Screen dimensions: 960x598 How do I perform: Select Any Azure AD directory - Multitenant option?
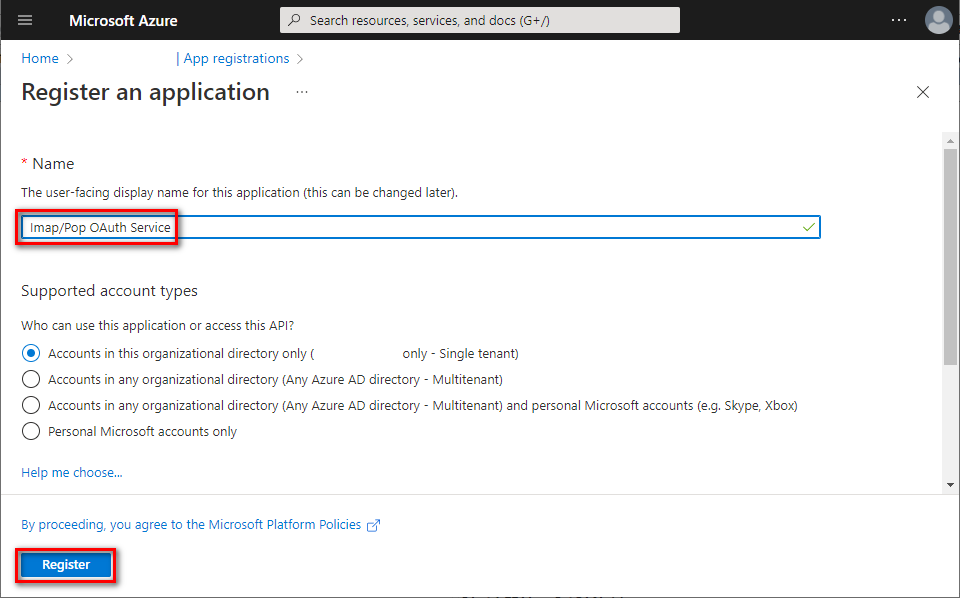[x=31, y=379]
